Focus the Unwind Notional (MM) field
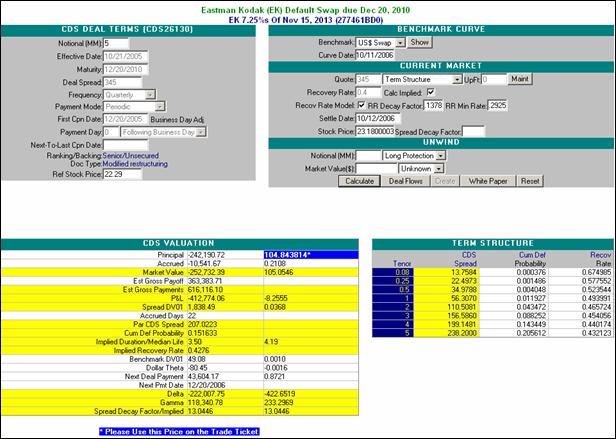The image size is (616, 439). (368, 156)
